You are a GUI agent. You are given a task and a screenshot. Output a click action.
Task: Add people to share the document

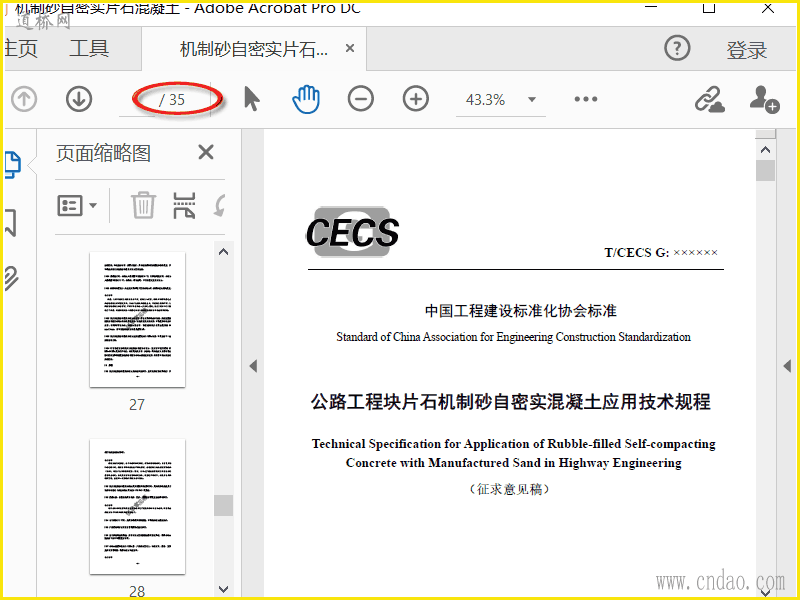click(764, 99)
